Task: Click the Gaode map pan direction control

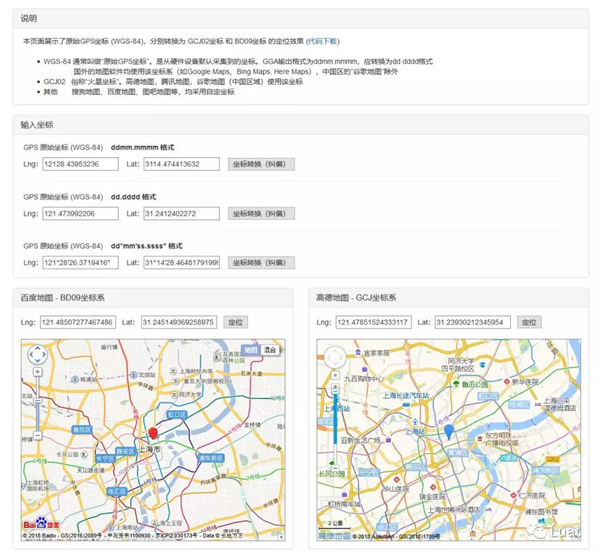Action: pyautogui.click(x=335, y=357)
